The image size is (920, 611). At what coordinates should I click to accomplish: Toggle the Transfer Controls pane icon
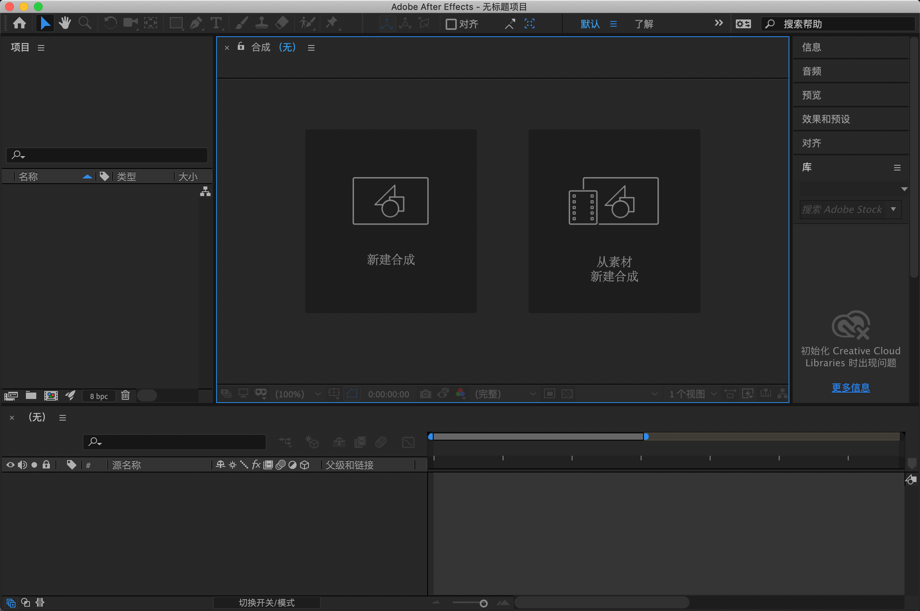[26, 603]
